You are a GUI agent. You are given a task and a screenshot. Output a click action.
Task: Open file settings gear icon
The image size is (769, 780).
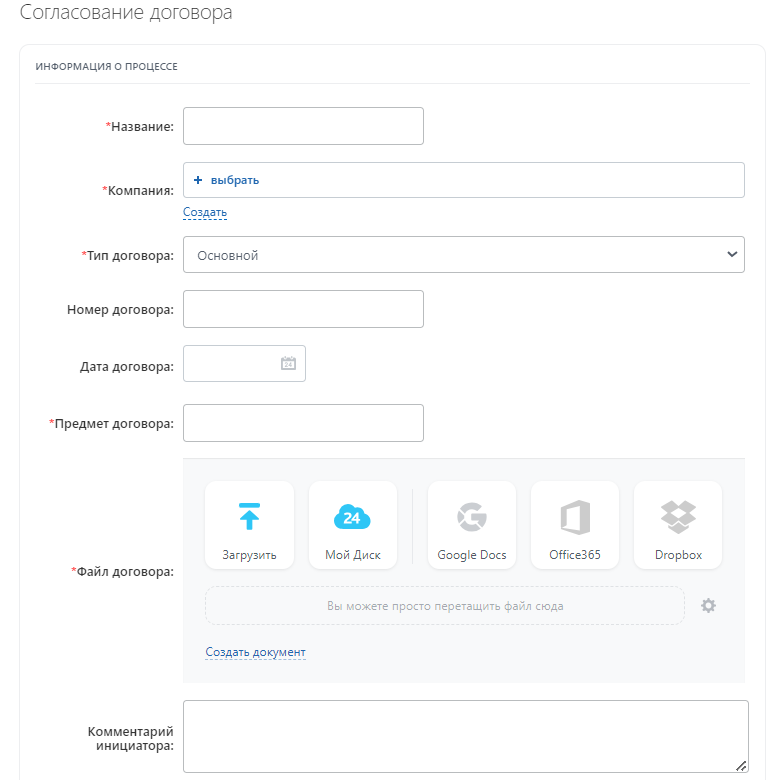[x=708, y=605]
